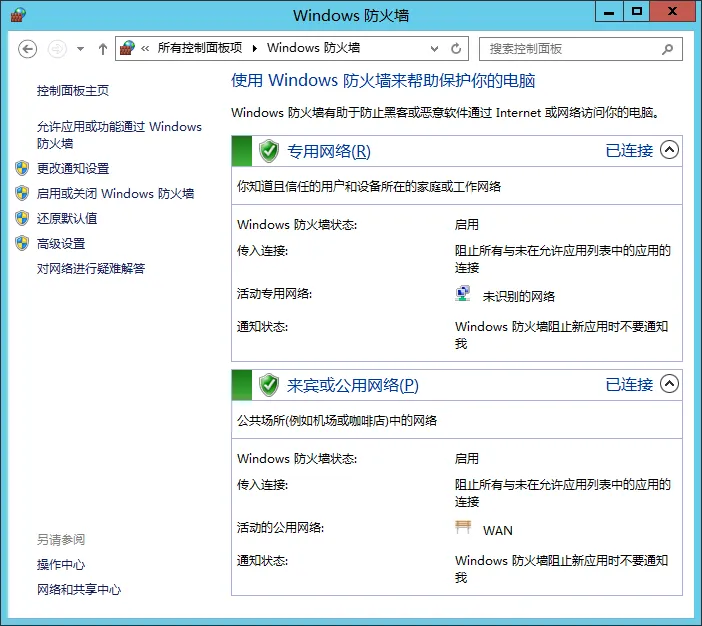
Task: Close the Windows 防火墙 window
Action: (672, 12)
